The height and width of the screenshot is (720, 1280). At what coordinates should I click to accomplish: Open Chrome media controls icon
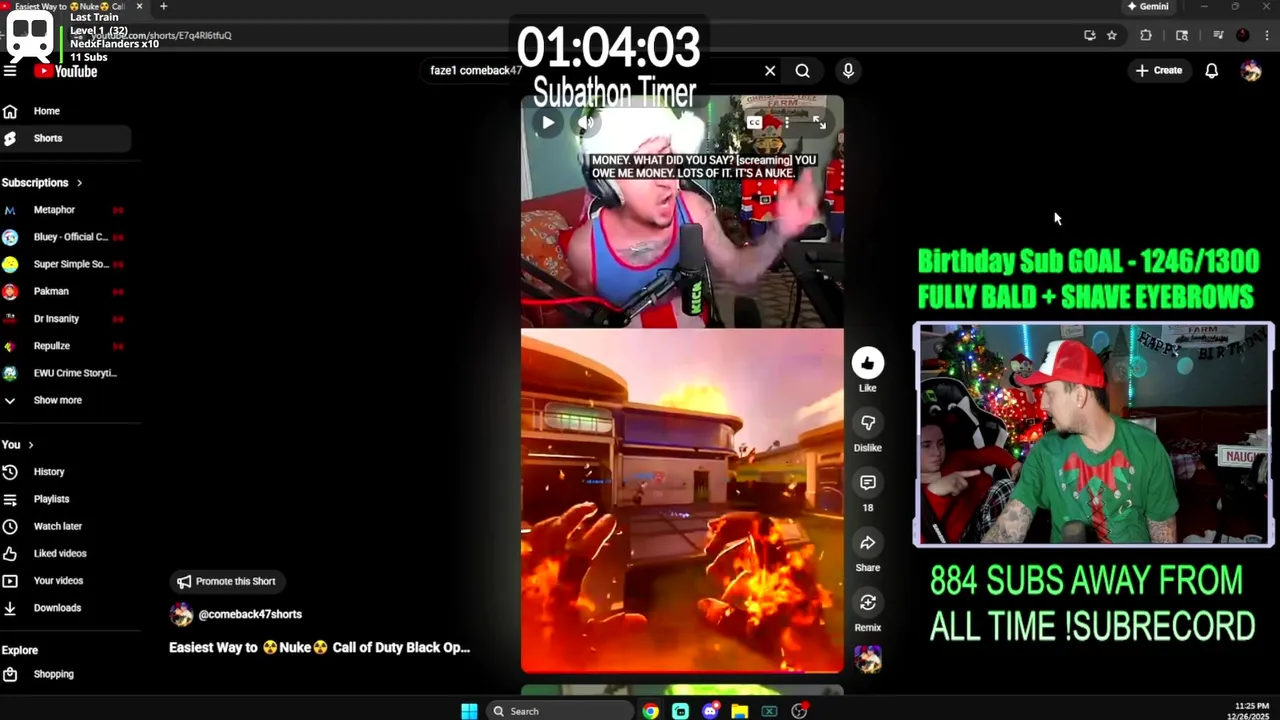1218,35
